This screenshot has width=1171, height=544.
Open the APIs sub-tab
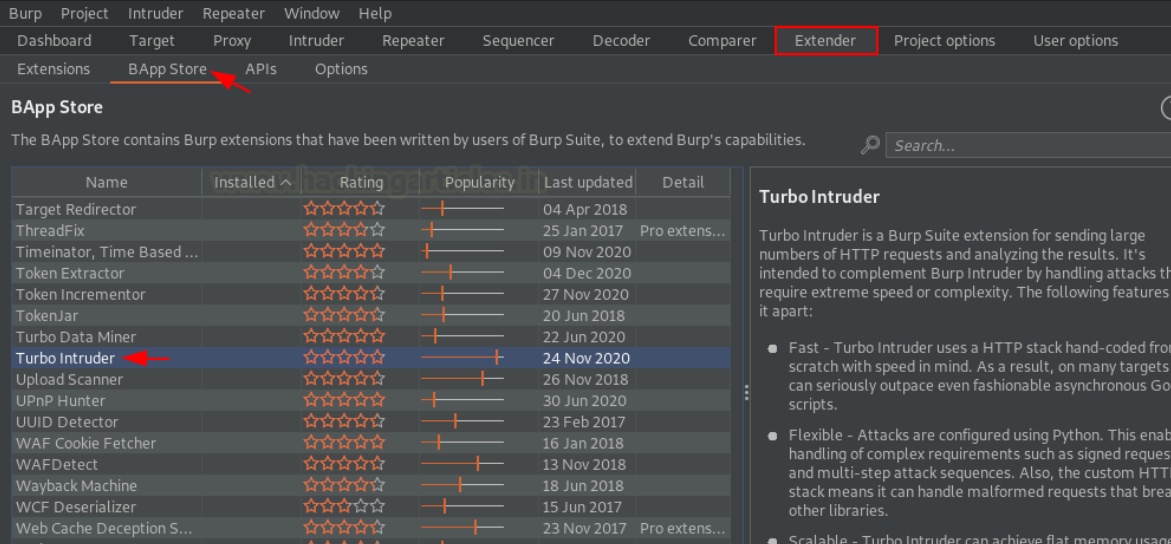261,69
